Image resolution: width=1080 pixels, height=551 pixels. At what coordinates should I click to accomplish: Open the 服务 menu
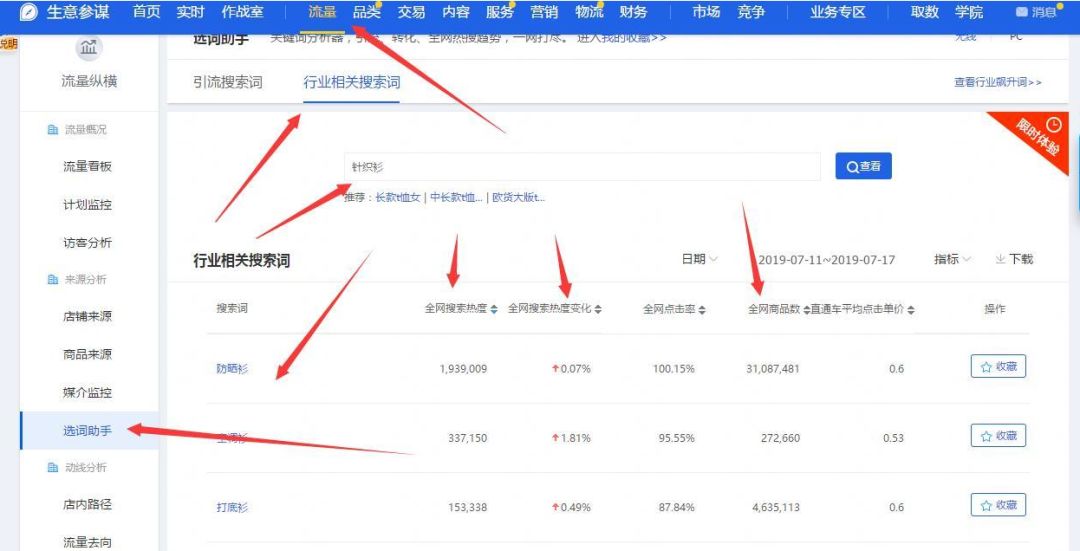pyautogui.click(x=499, y=12)
